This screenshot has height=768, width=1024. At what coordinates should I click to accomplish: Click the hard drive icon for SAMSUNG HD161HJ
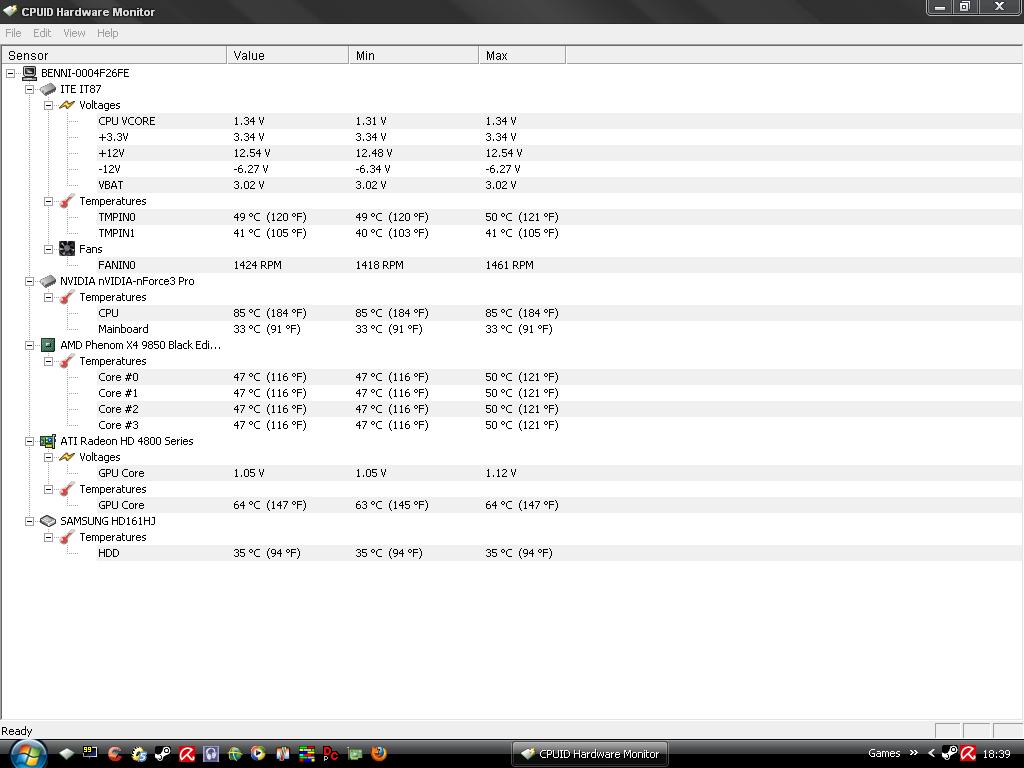click(x=48, y=521)
